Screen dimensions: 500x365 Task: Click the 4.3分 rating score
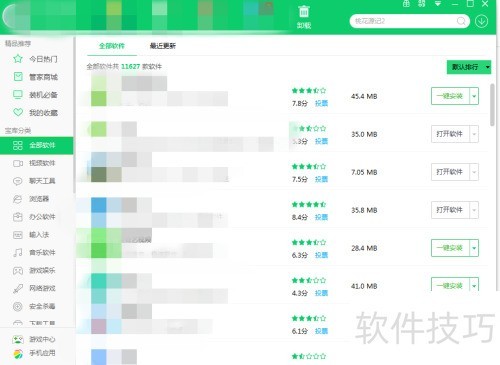coord(300,293)
